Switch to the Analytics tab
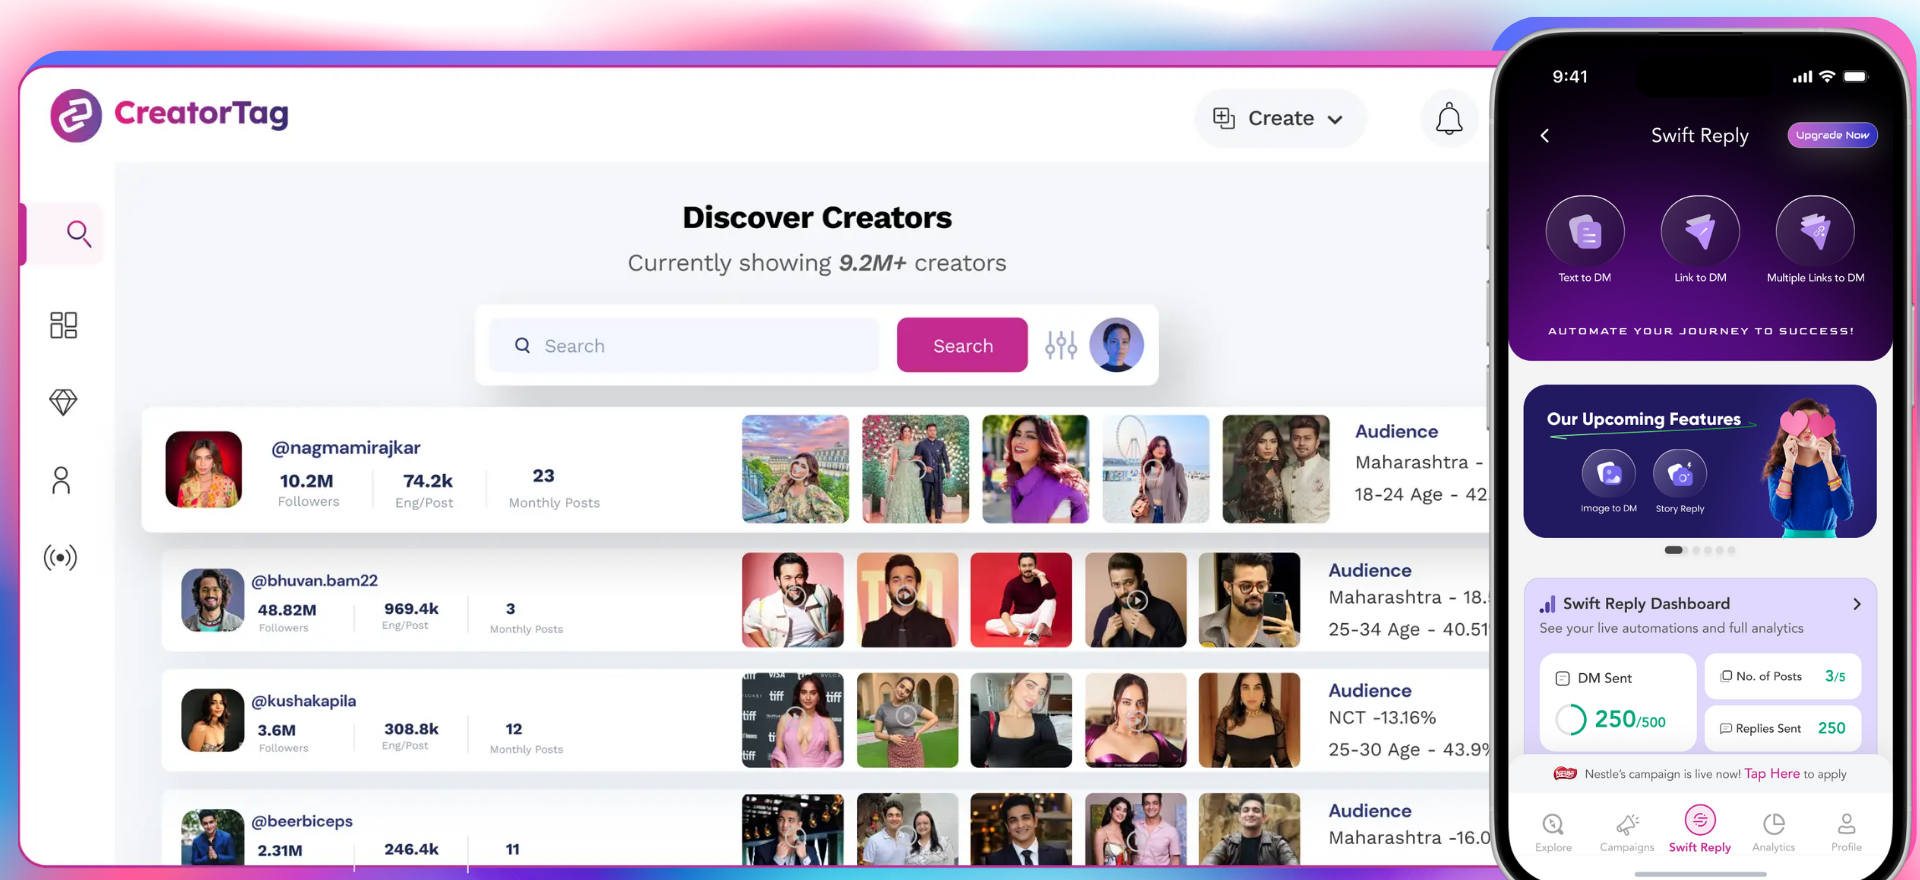1920x880 pixels. point(1773,831)
